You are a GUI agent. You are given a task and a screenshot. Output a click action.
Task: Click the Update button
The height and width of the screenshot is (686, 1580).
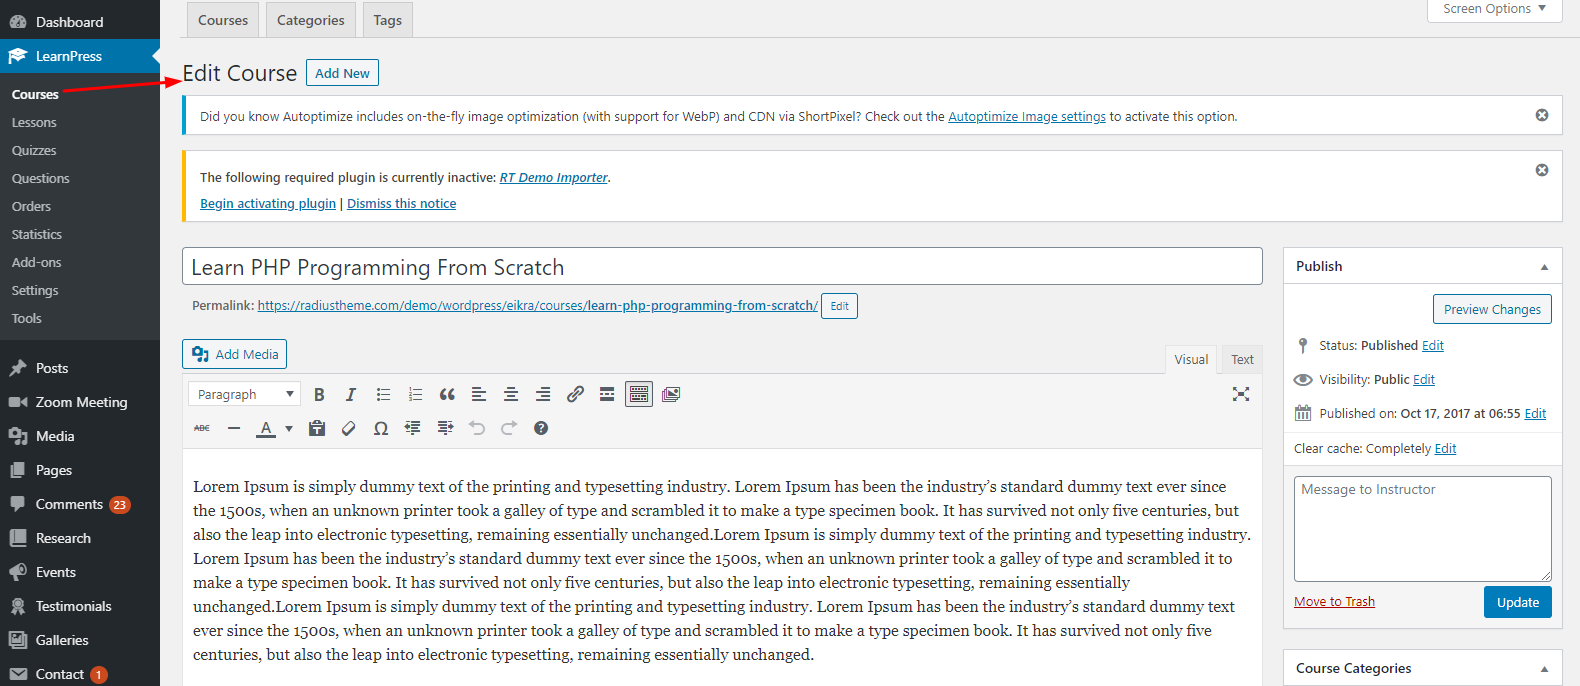pyautogui.click(x=1517, y=602)
